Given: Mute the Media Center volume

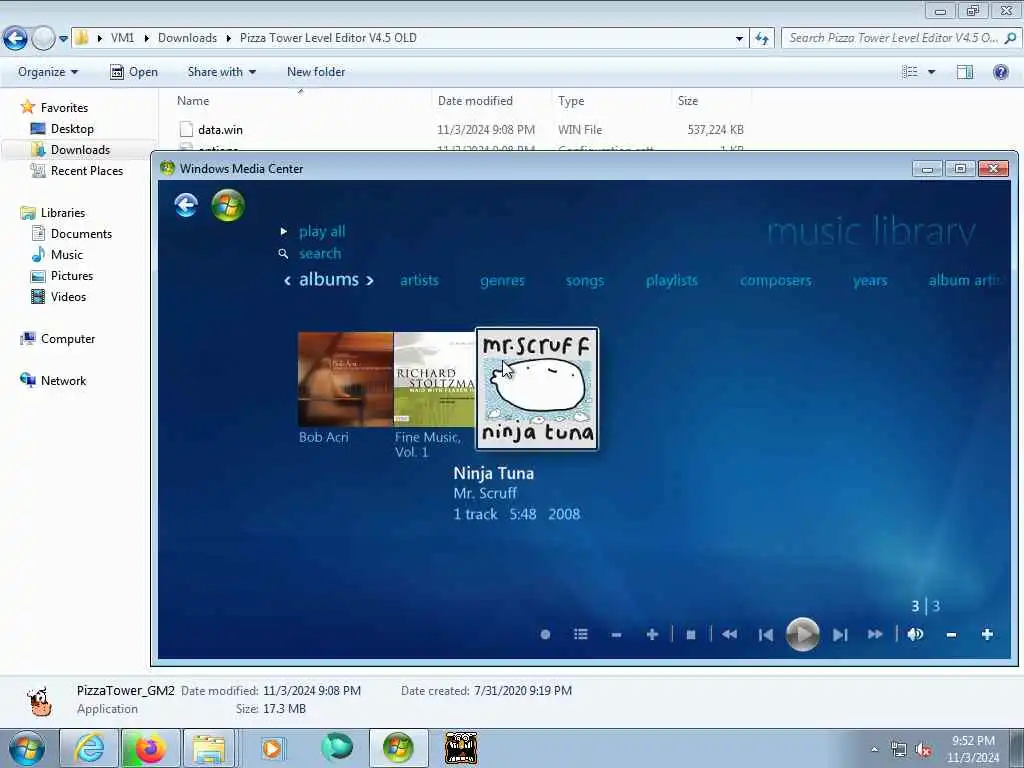Looking at the screenshot, I should pyautogui.click(x=915, y=634).
